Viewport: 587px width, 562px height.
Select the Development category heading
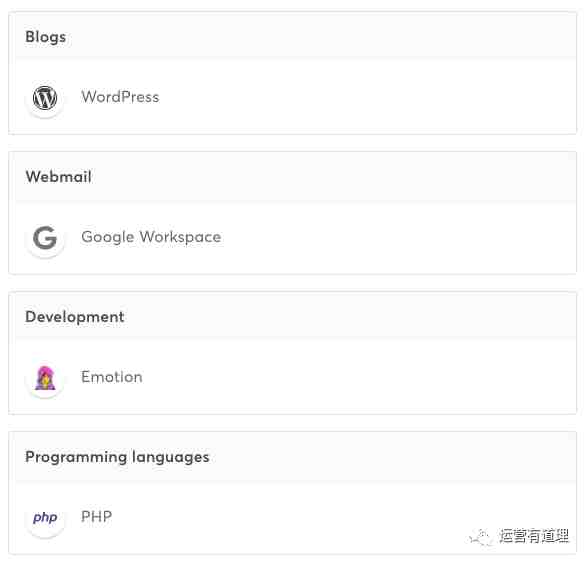point(74,317)
